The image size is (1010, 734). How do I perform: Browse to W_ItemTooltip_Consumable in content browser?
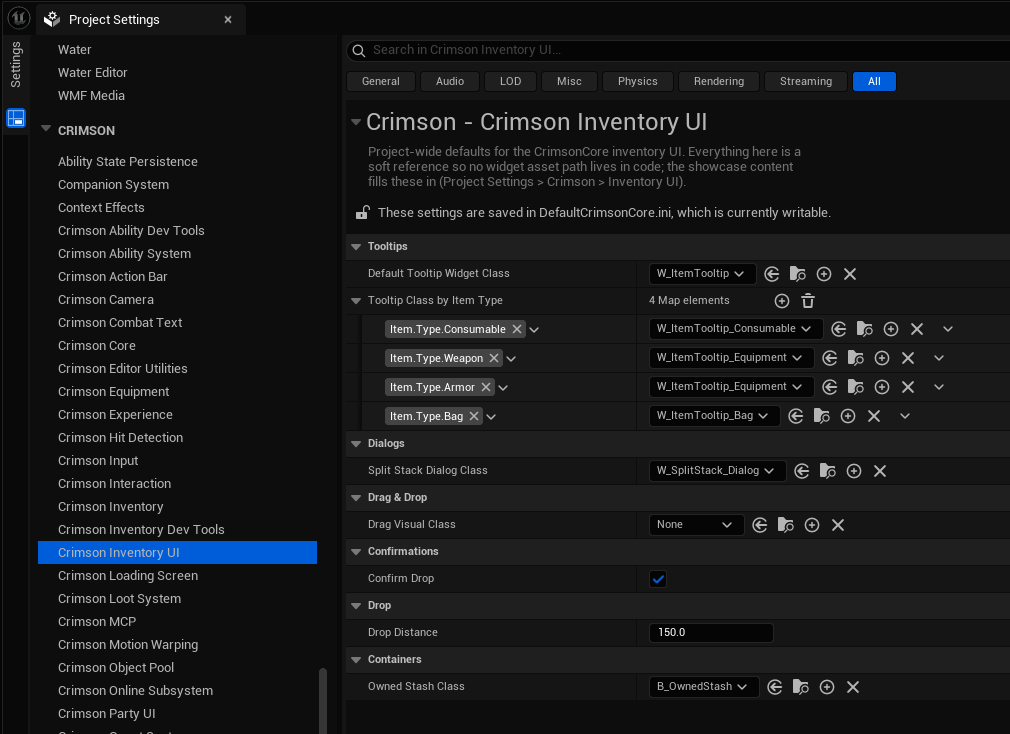point(864,329)
